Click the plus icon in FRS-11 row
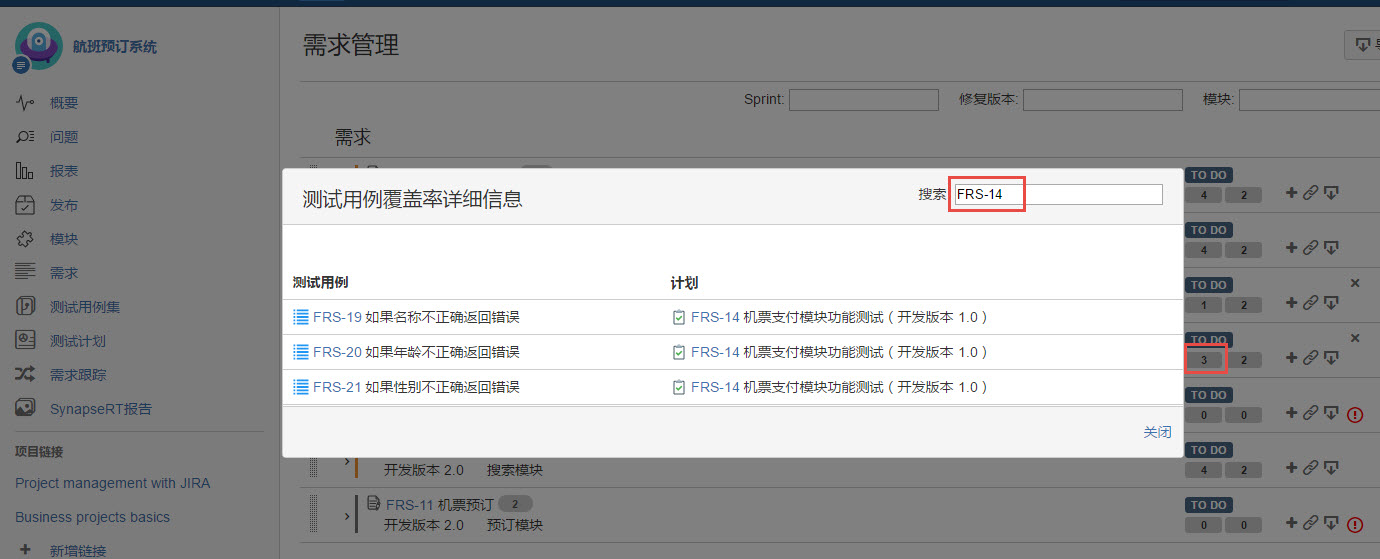Image resolution: width=1380 pixels, height=559 pixels. (x=1291, y=523)
